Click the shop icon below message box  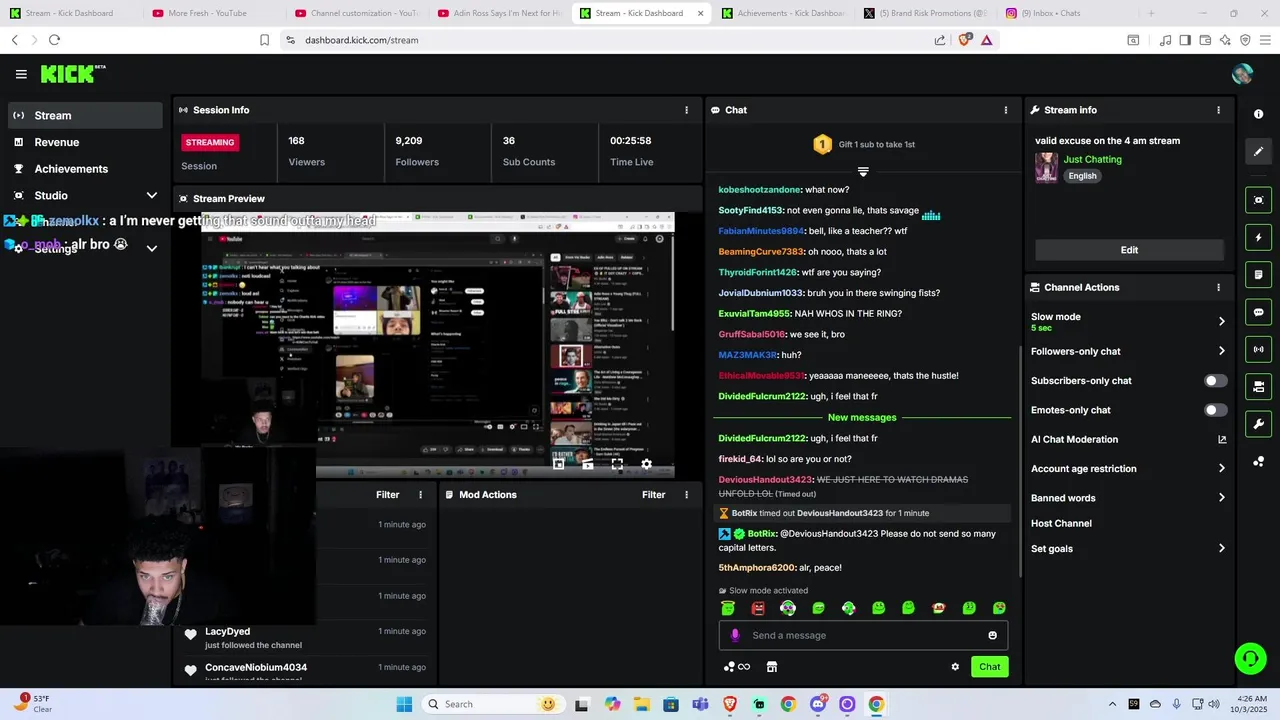tap(771, 667)
